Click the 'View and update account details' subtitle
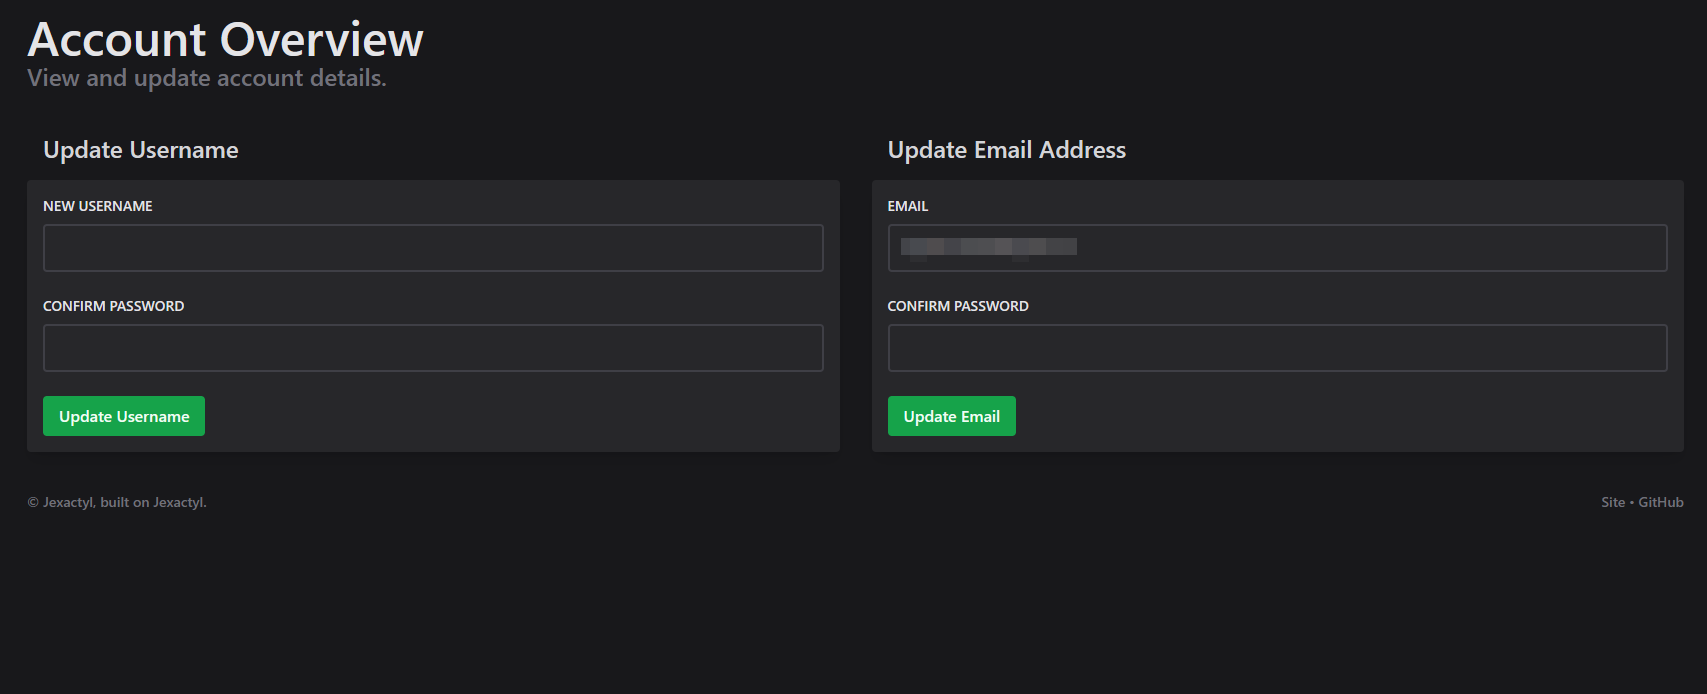 [207, 78]
